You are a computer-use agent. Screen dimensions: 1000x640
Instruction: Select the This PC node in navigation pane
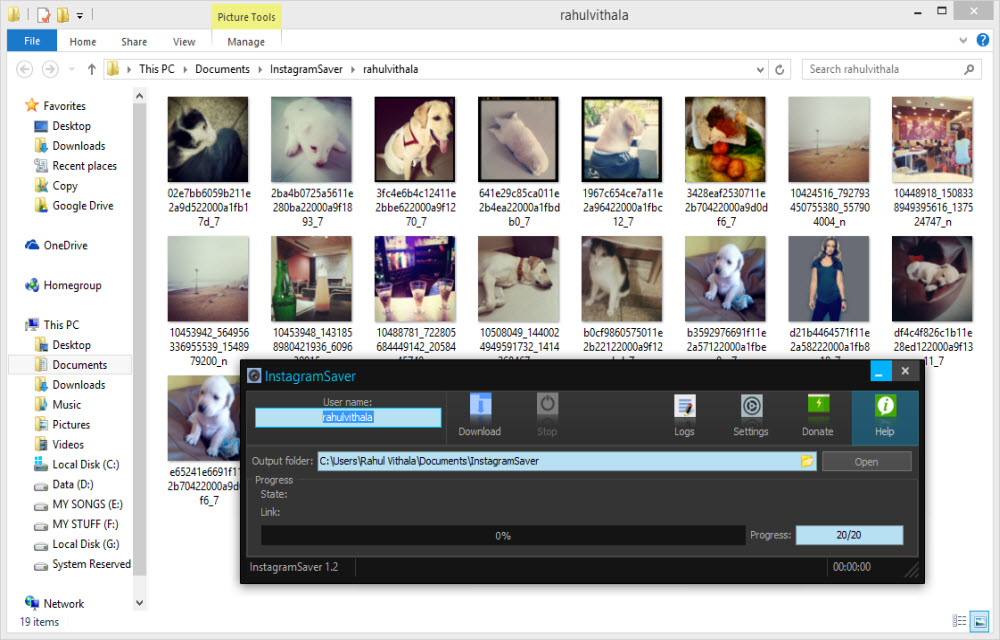(61, 324)
